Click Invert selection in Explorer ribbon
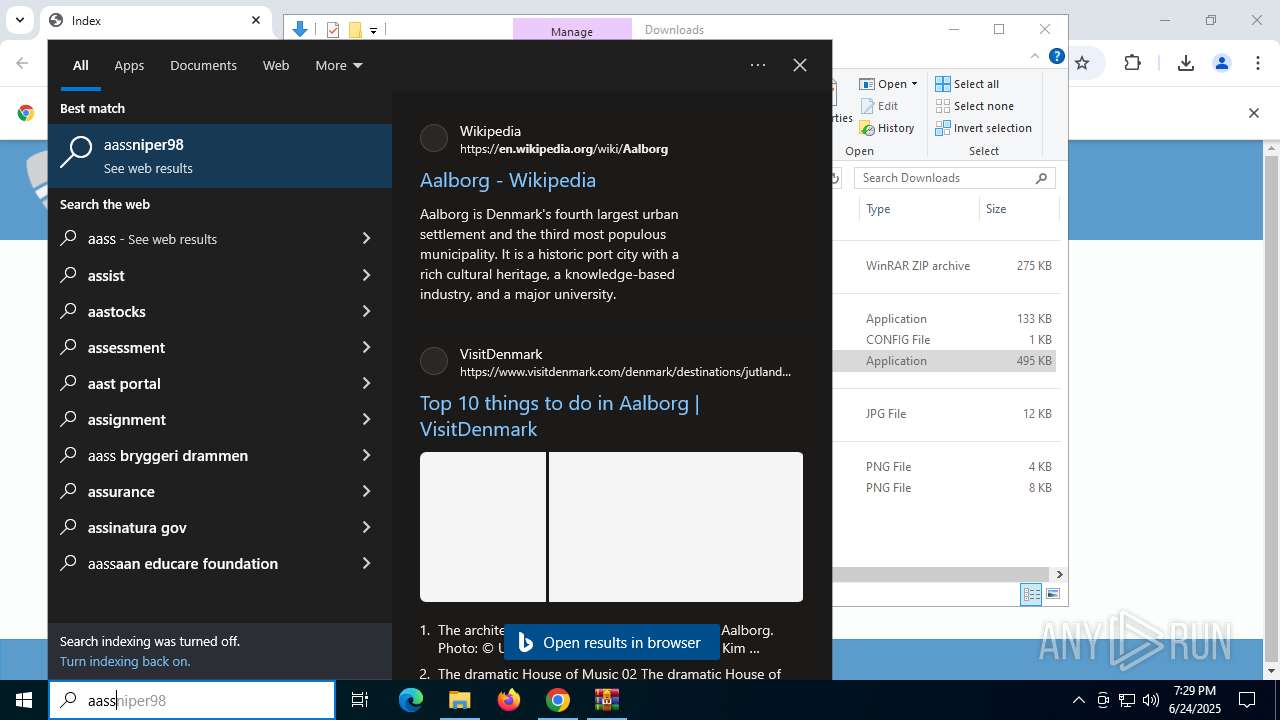This screenshot has width=1280, height=720. 984,128
